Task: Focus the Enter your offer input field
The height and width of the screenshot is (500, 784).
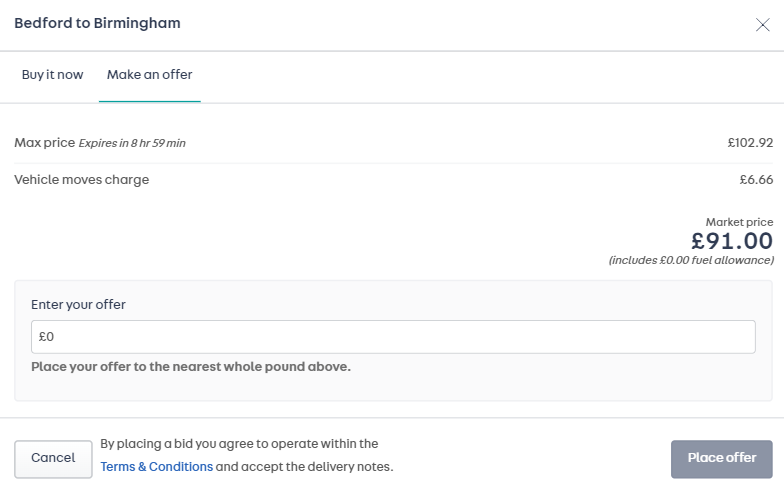Action: 392,337
